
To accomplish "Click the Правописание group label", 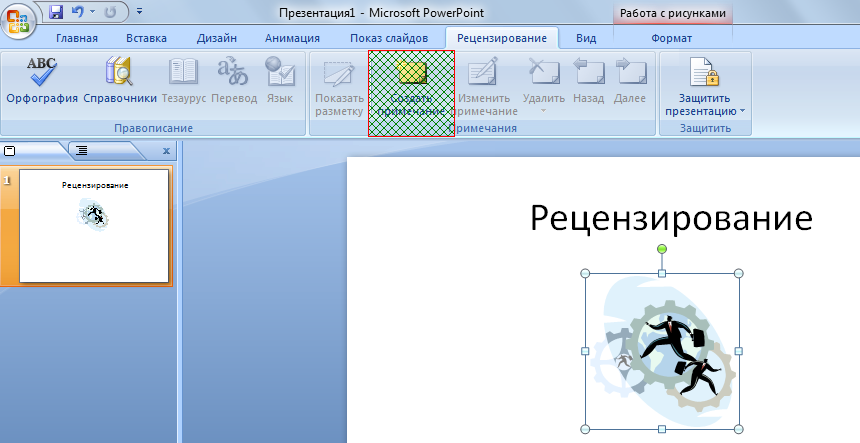I will click(x=154, y=128).
